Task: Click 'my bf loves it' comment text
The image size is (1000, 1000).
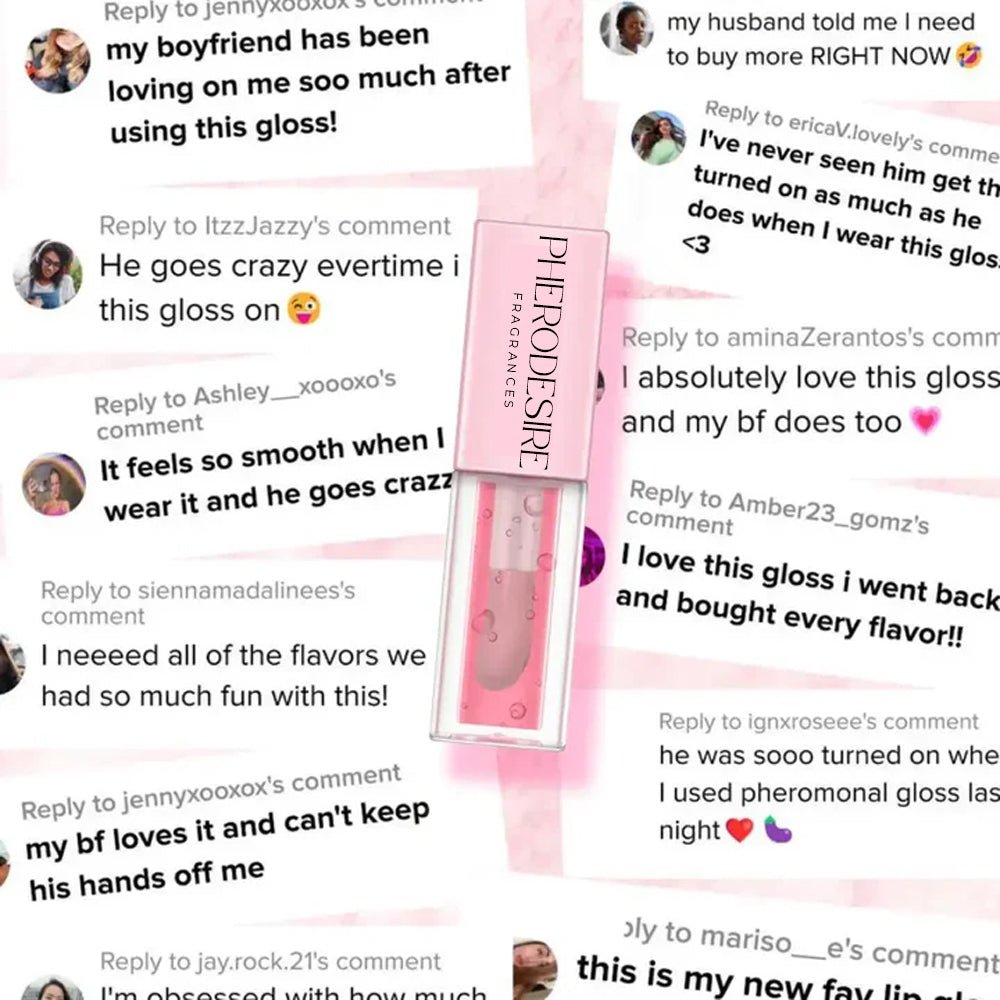Action: [x=228, y=849]
